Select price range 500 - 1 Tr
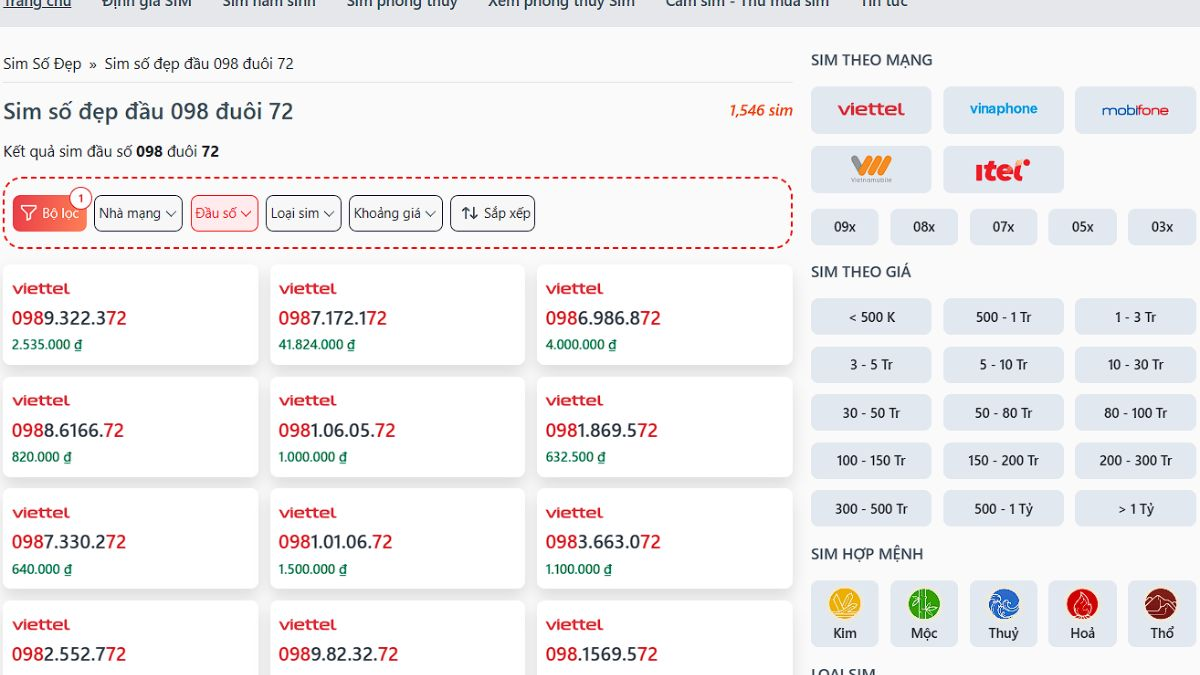 pyautogui.click(x=1003, y=317)
